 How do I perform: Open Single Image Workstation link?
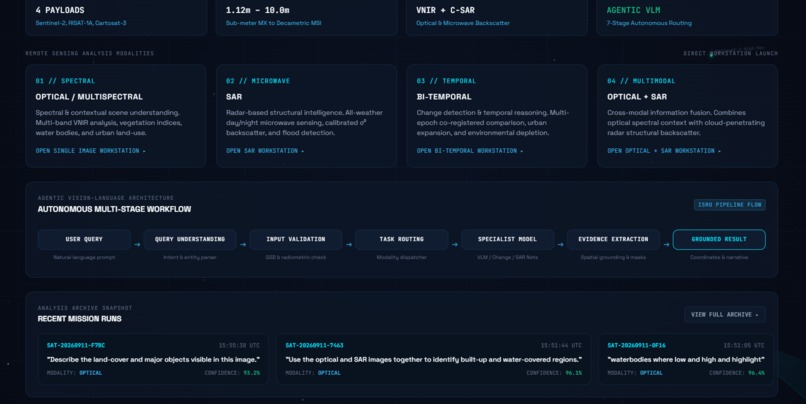[90, 151]
